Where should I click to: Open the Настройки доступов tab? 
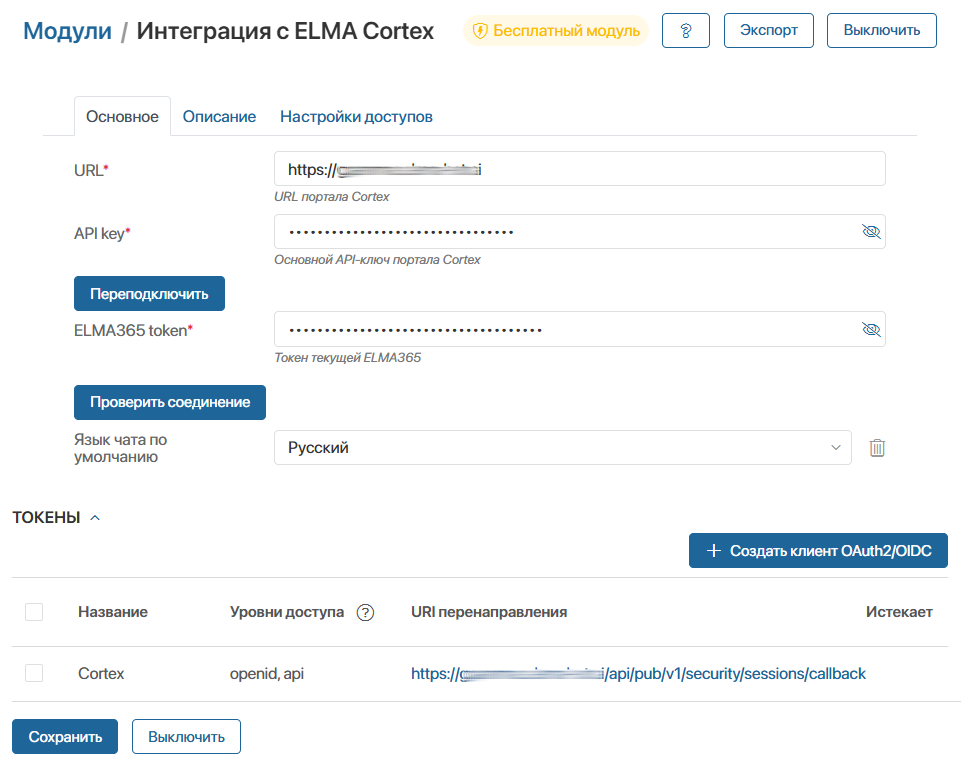point(356,116)
